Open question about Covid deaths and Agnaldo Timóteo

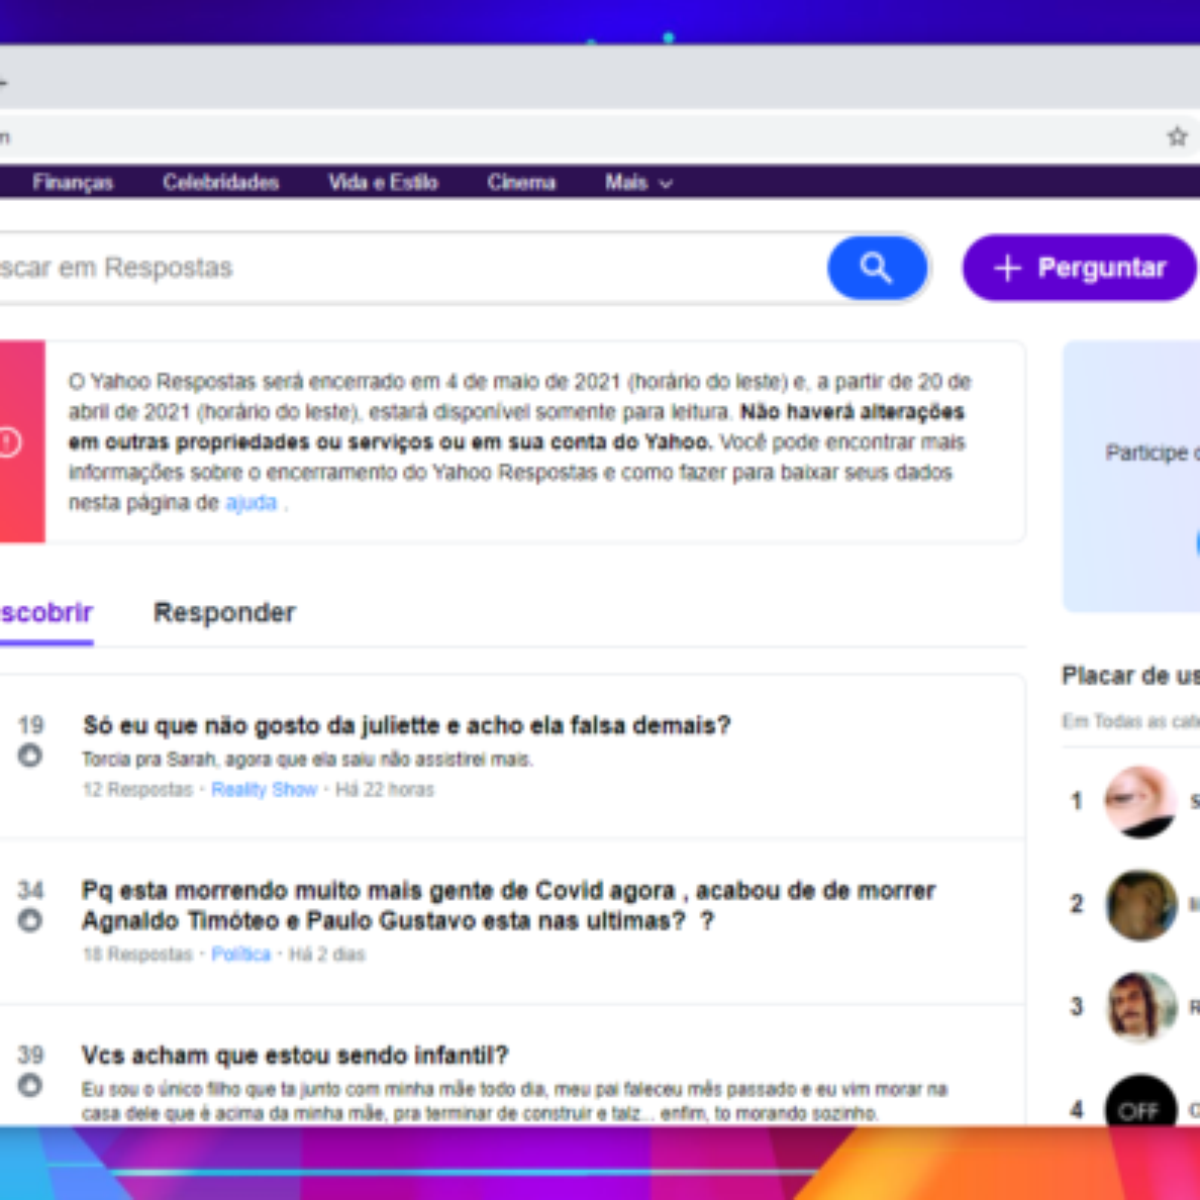pos(508,905)
